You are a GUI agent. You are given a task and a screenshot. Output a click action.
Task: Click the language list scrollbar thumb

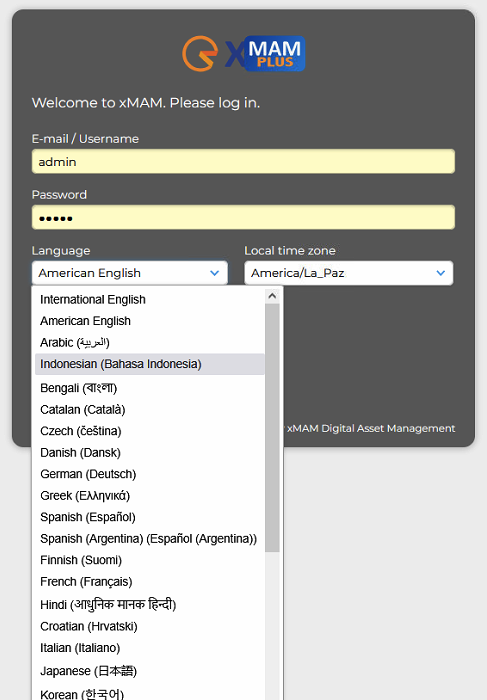272,428
